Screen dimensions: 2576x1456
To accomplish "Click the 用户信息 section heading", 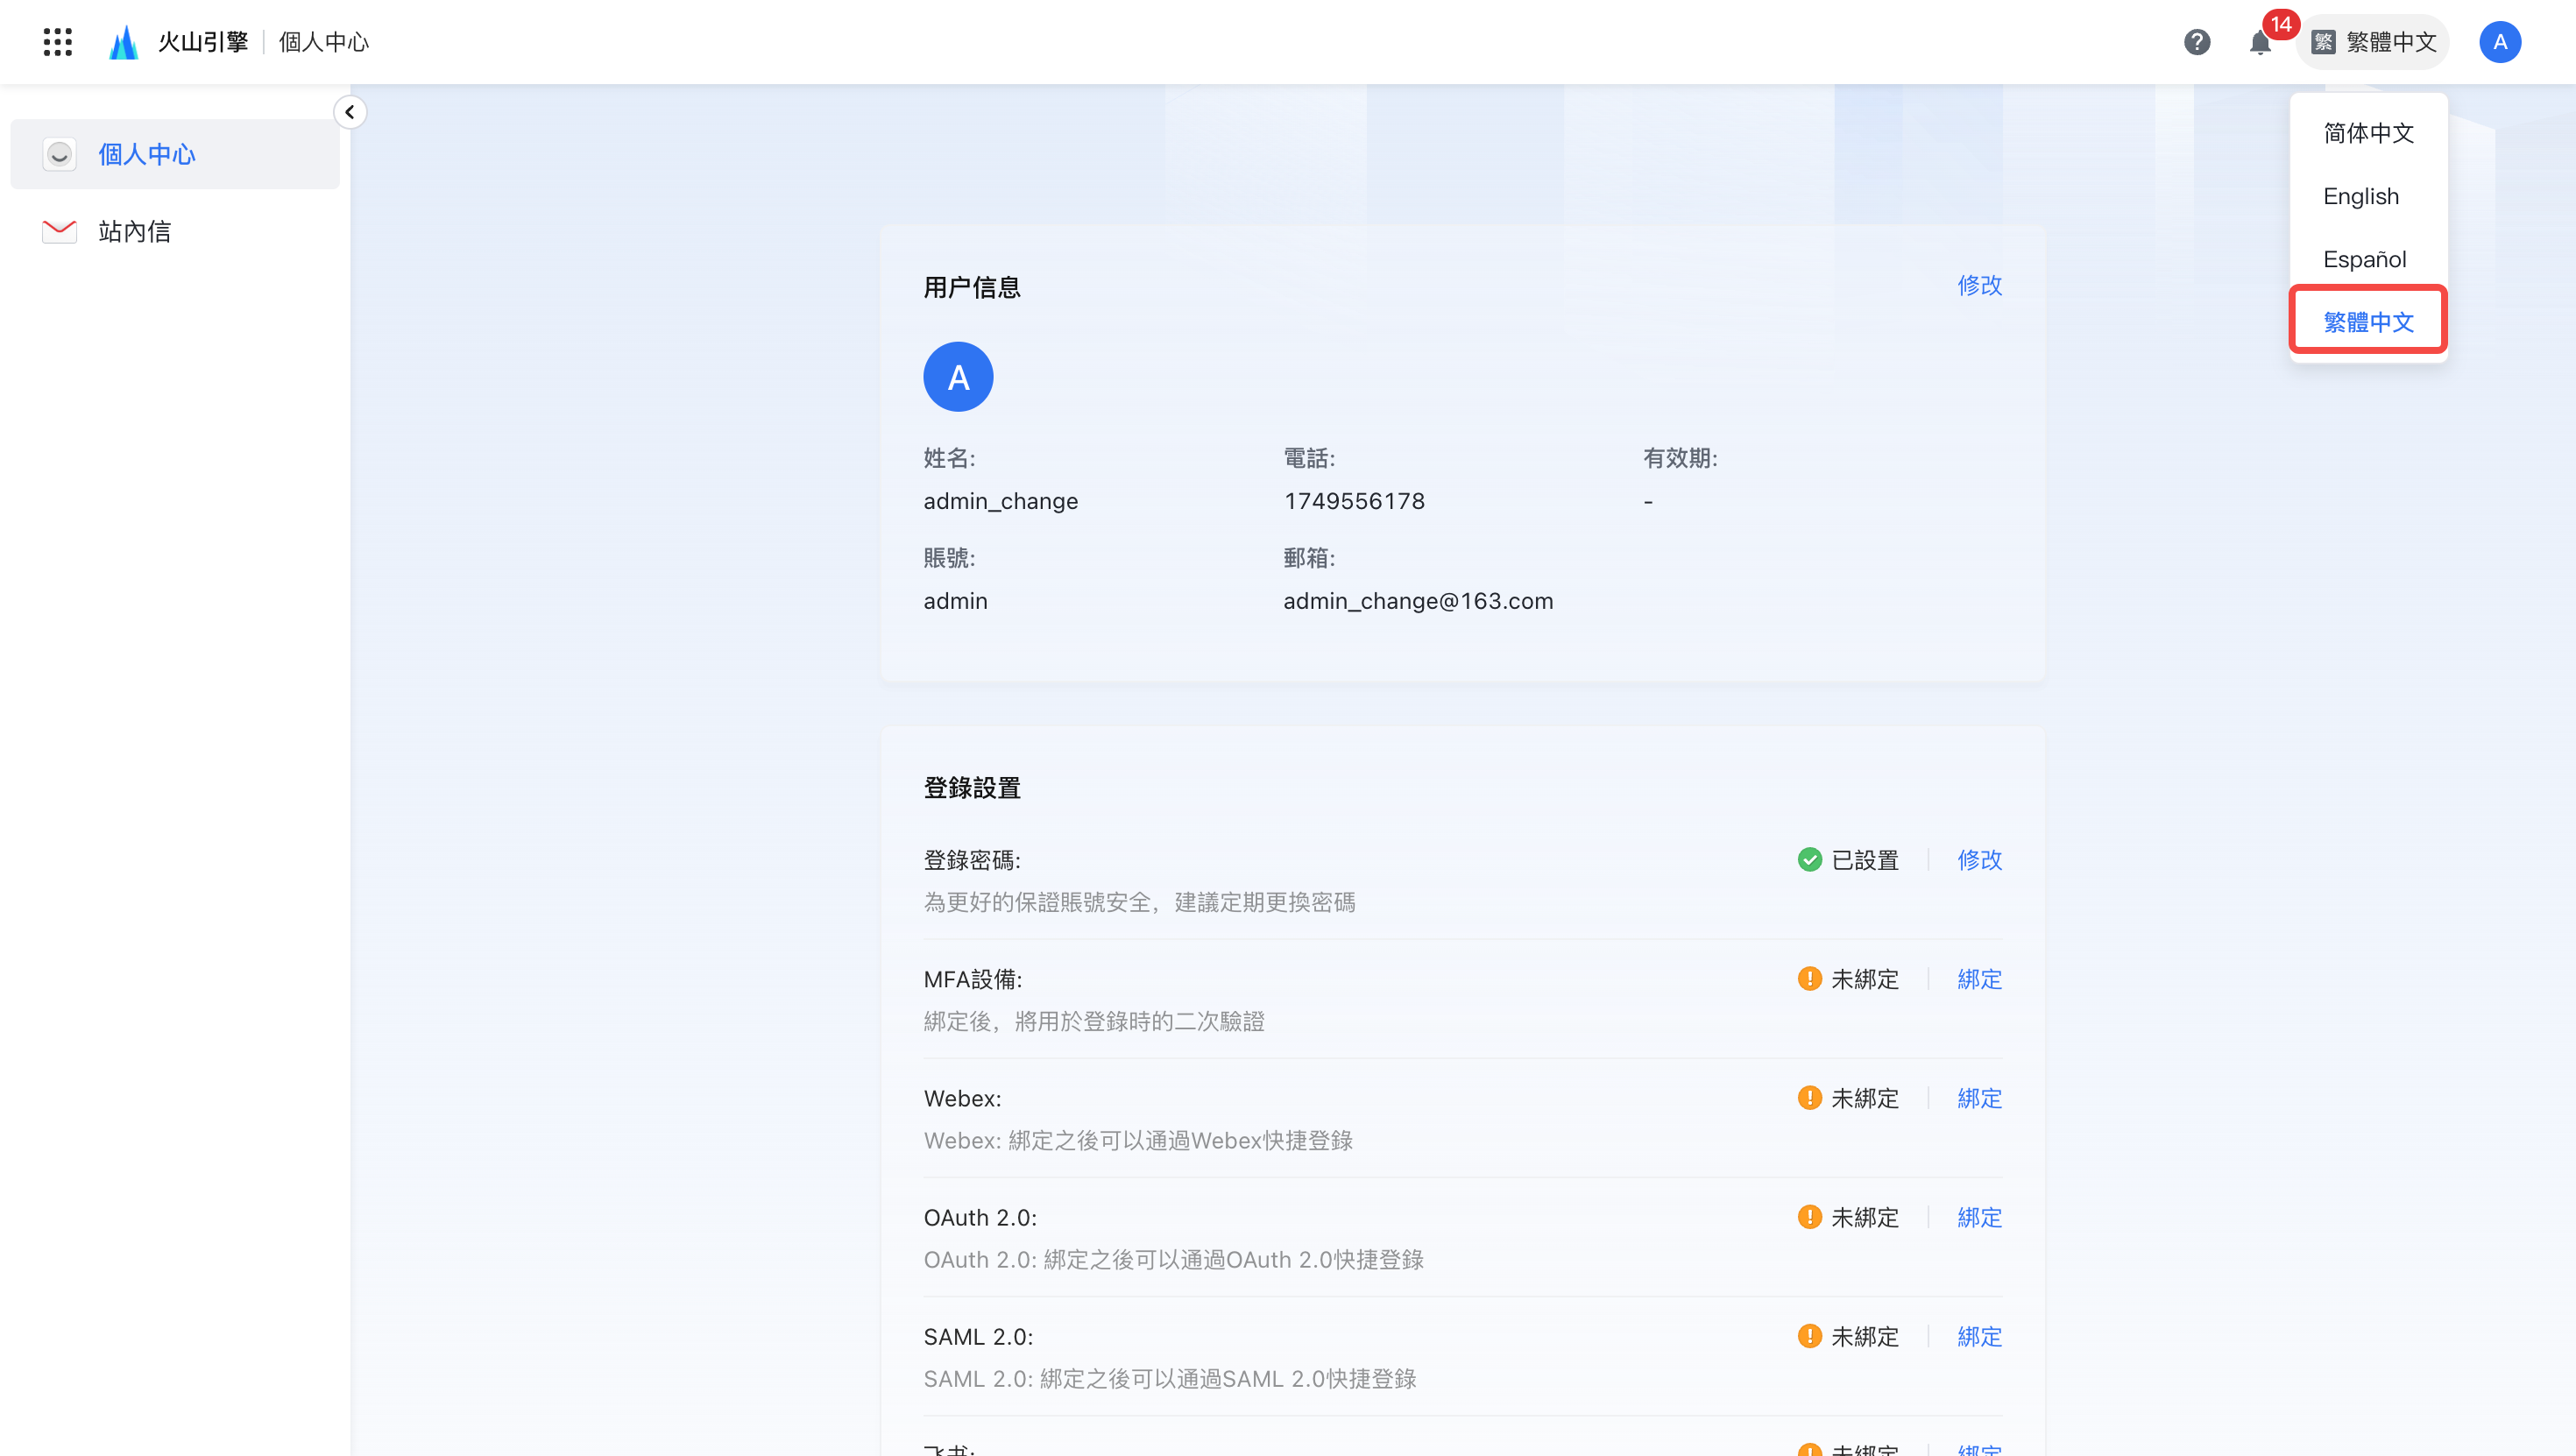I will click(971, 288).
